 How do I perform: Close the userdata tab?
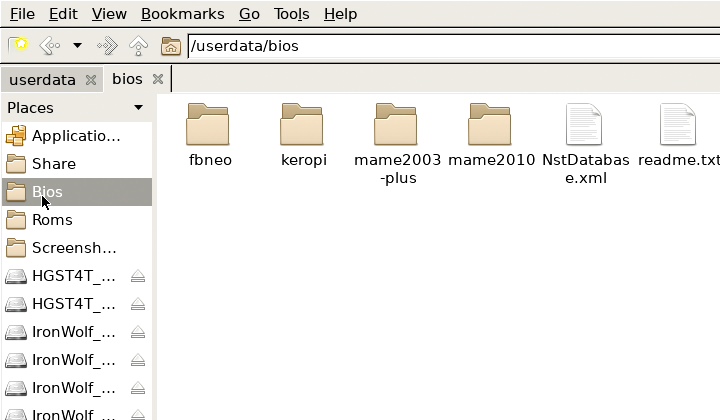(91, 79)
